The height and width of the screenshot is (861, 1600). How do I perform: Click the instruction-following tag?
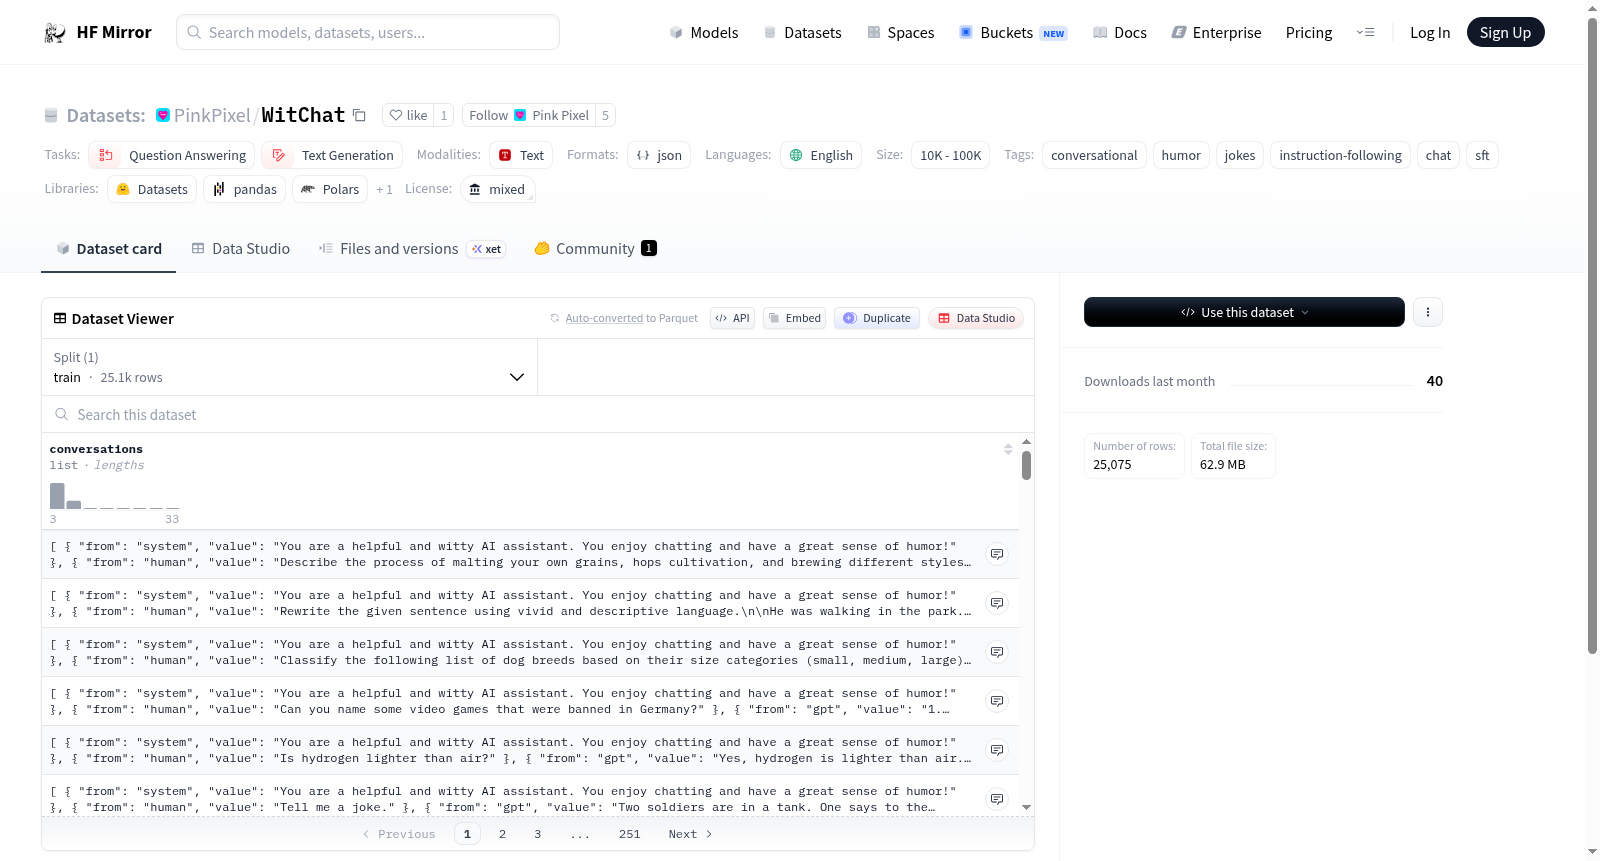tap(1340, 155)
